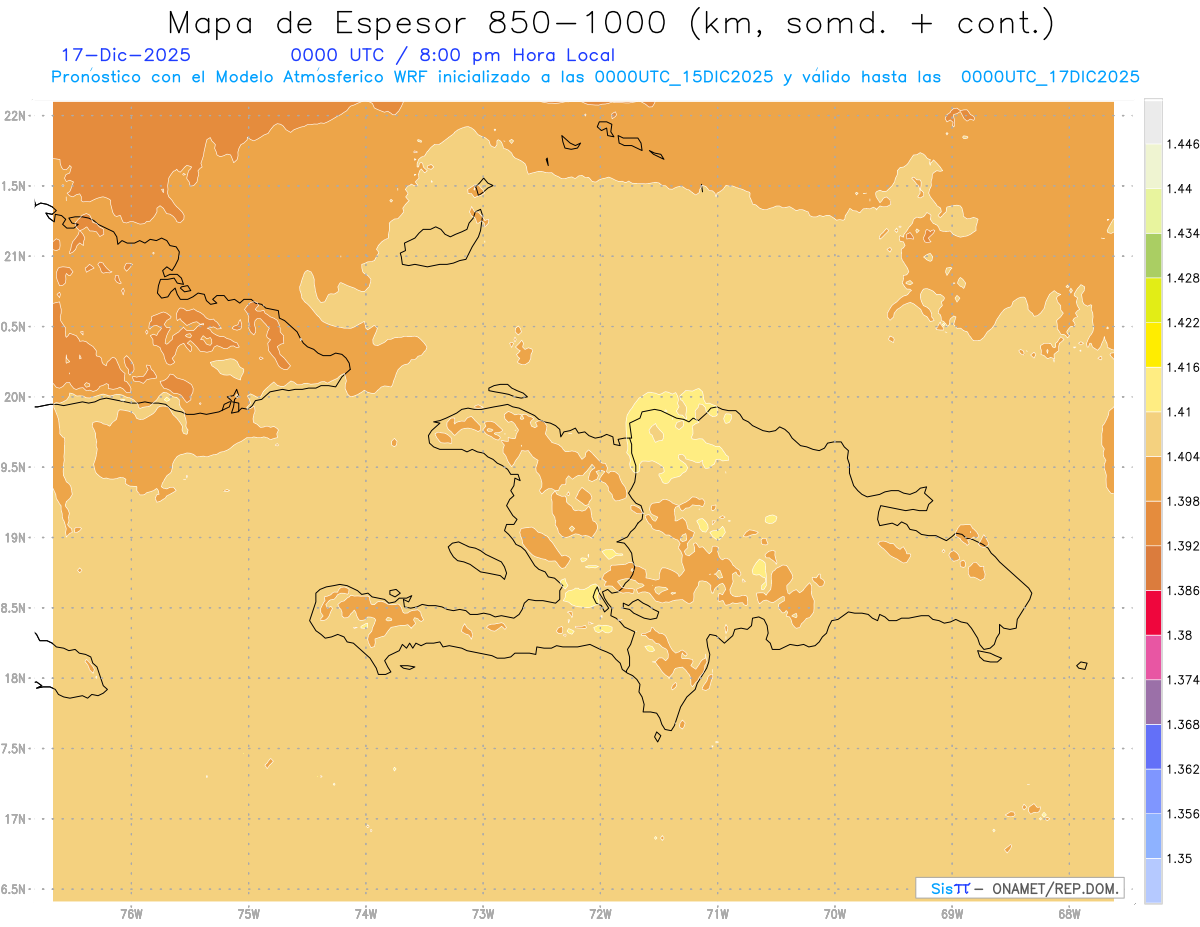This screenshot has width=1200, height=927.
Task: Click the 69W longitude label
Action: (x=952, y=915)
